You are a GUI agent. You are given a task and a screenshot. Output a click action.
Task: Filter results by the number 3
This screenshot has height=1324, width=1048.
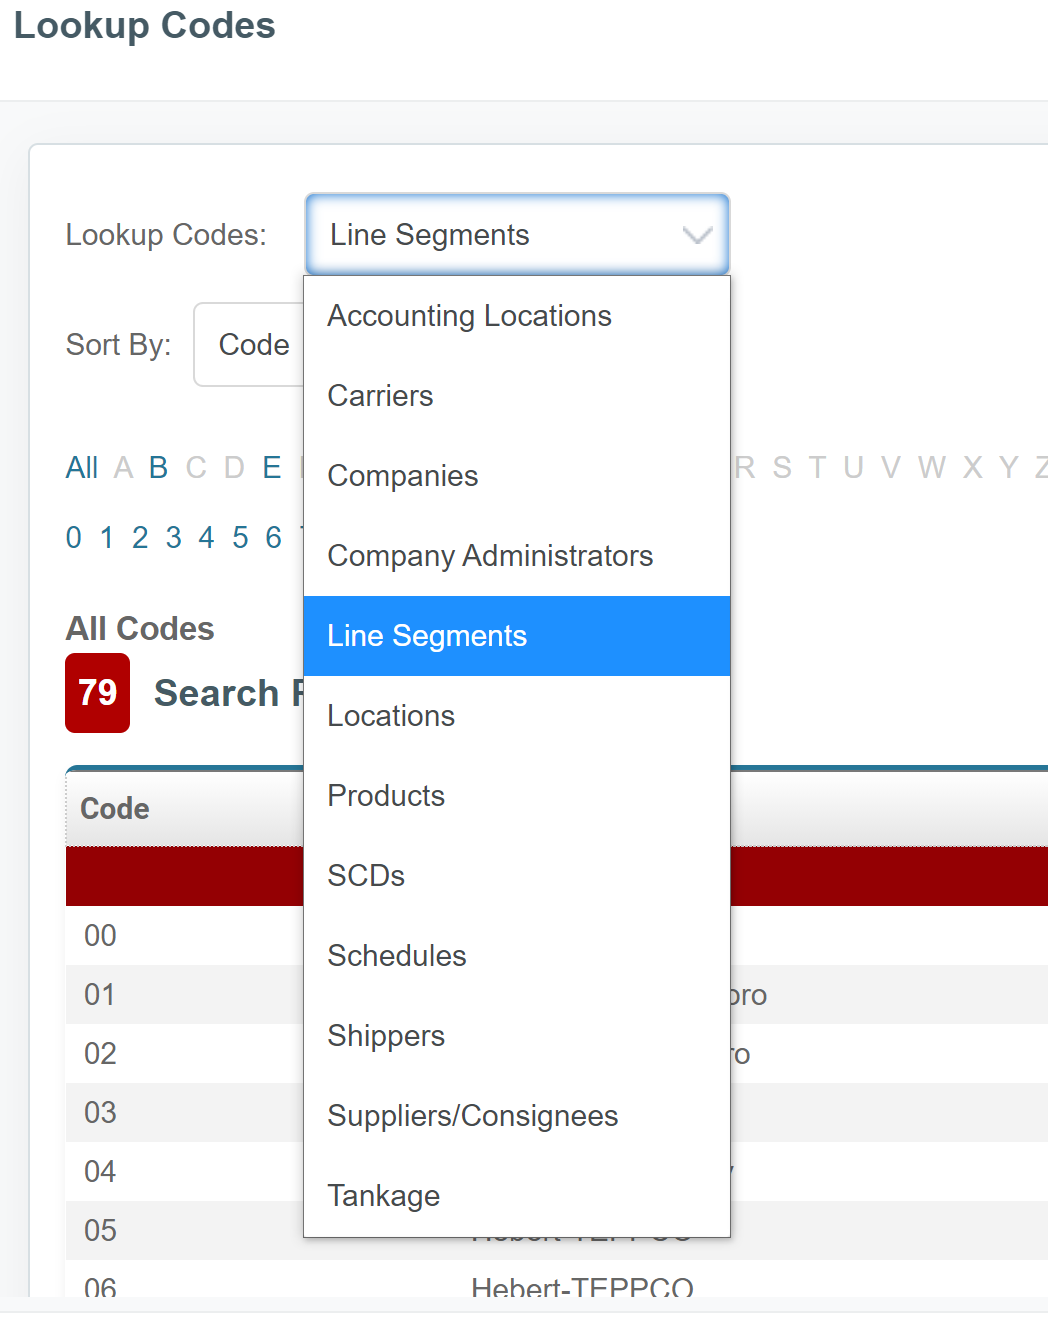(x=173, y=537)
